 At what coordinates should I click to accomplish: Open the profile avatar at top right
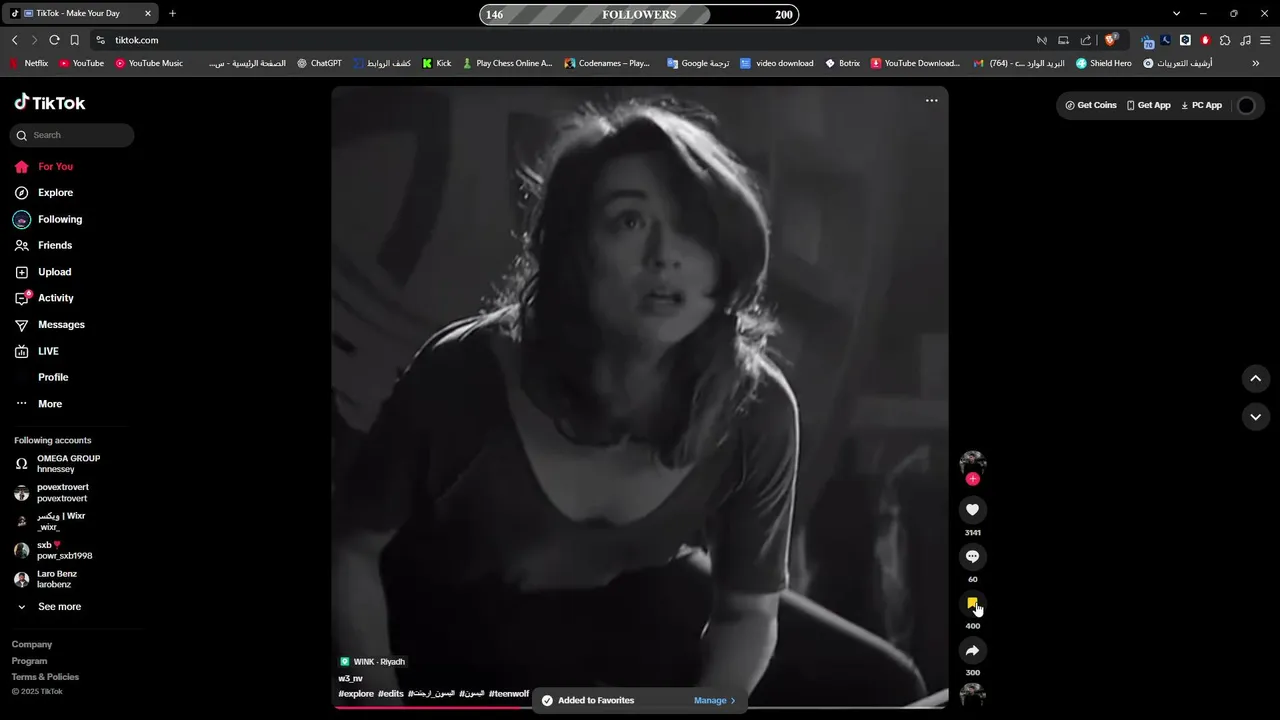1246,105
